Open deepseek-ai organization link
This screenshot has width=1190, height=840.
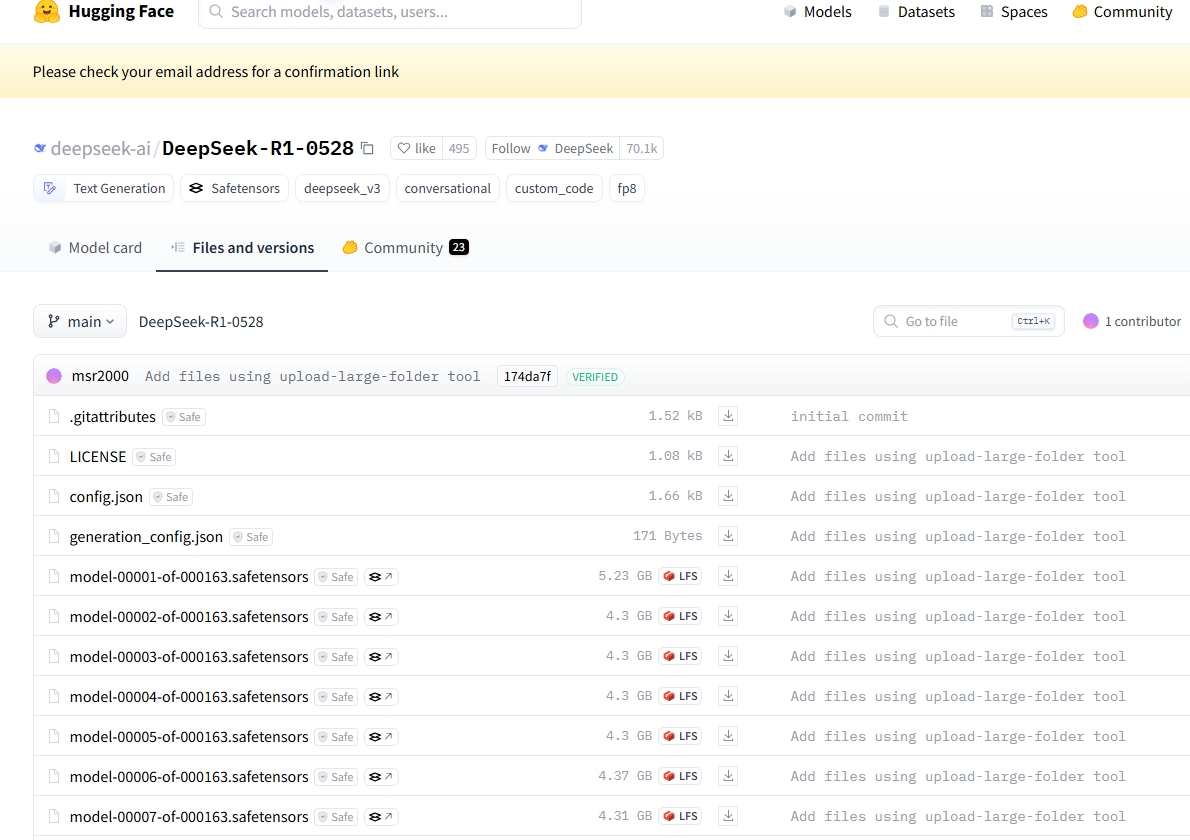[100, 149]
